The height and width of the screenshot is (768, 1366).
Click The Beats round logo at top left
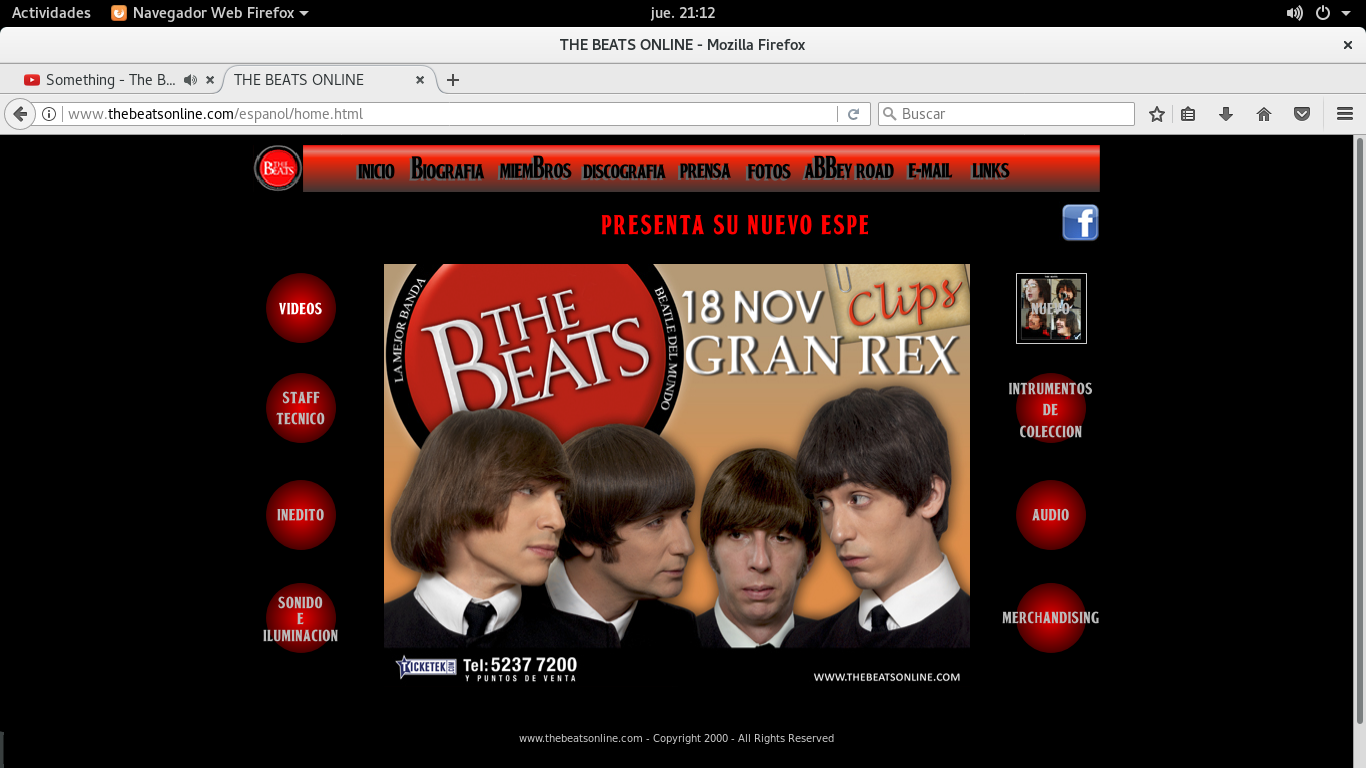point(278,168)
